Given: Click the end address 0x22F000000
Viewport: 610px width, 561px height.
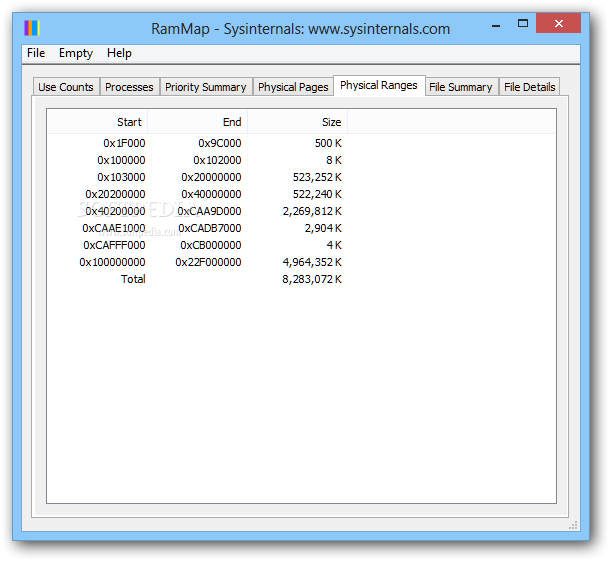Looking at the screenshot, I should click(x=208, y=262).
